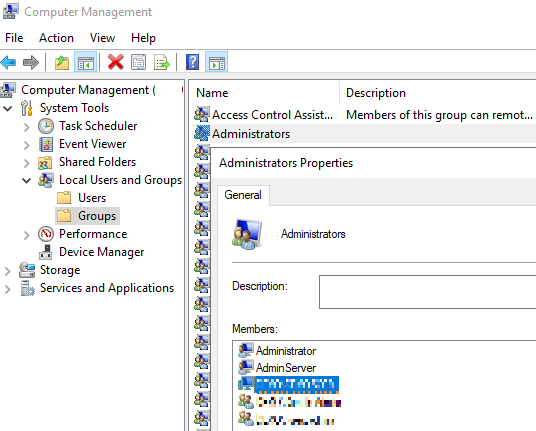The height and width of the screenshot is (431, 536).
Task: Click the Performance gauge icon
Action: pos(46,234)
